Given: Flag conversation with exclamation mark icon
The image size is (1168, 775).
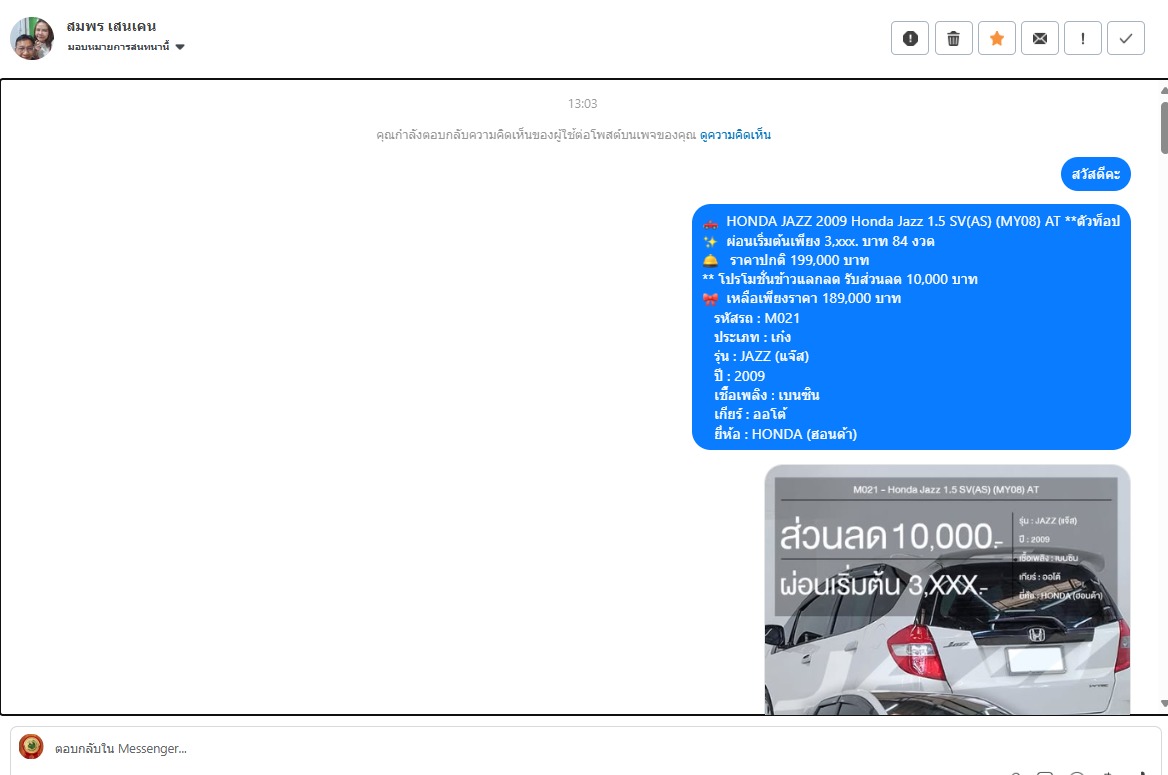Looking at the screenshot, I should (1082, 39).
